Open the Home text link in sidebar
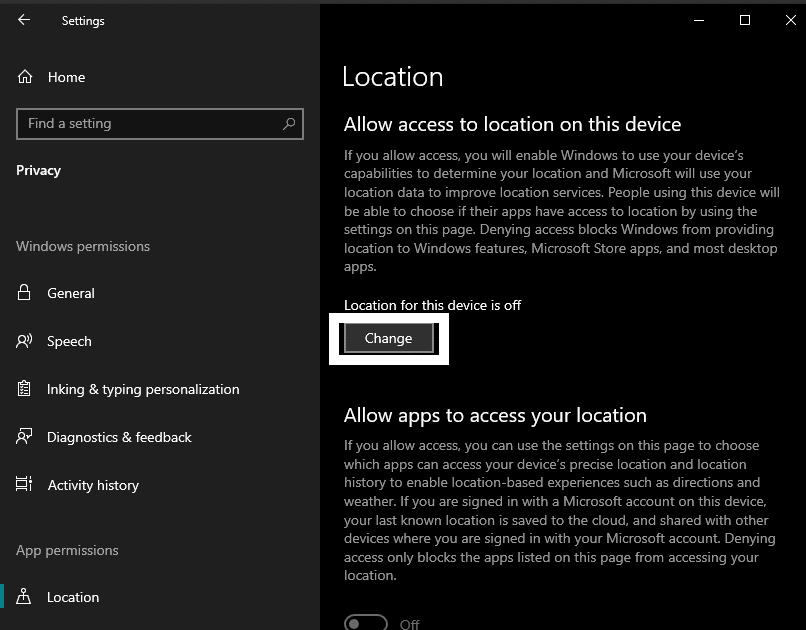Viewport: 806px width, 630px height. [66, 77]
